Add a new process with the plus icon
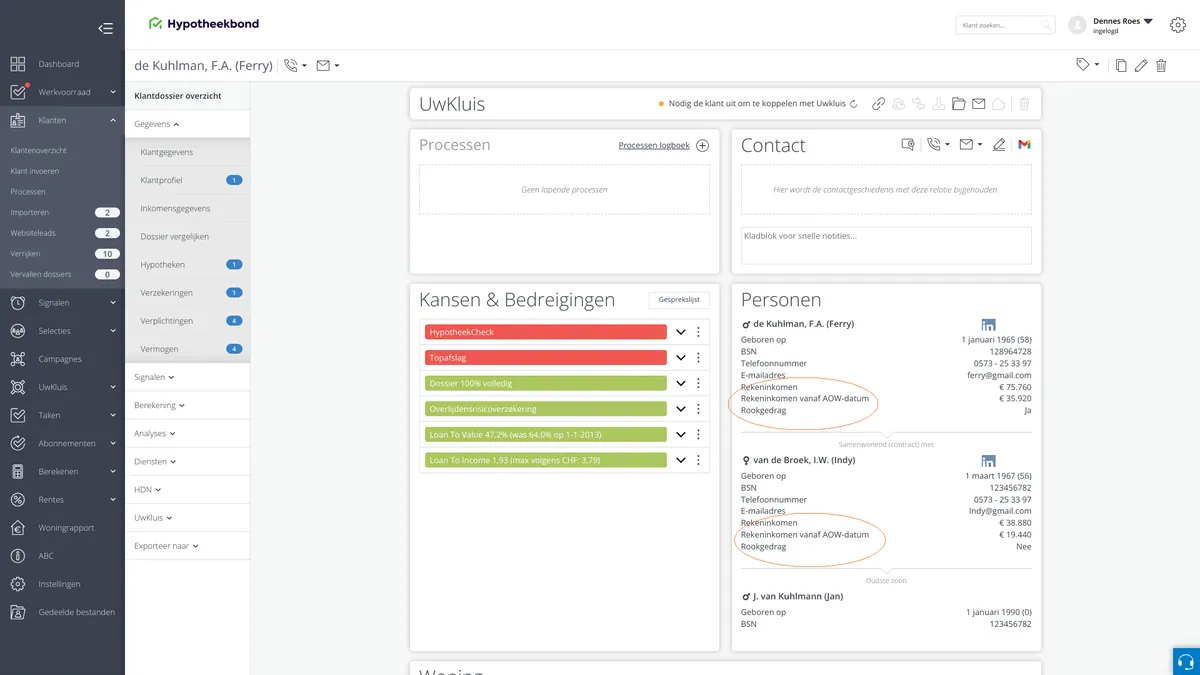The height and width of the screenshot is (675, 1200). pyautogui.click(x=703, y=145)
